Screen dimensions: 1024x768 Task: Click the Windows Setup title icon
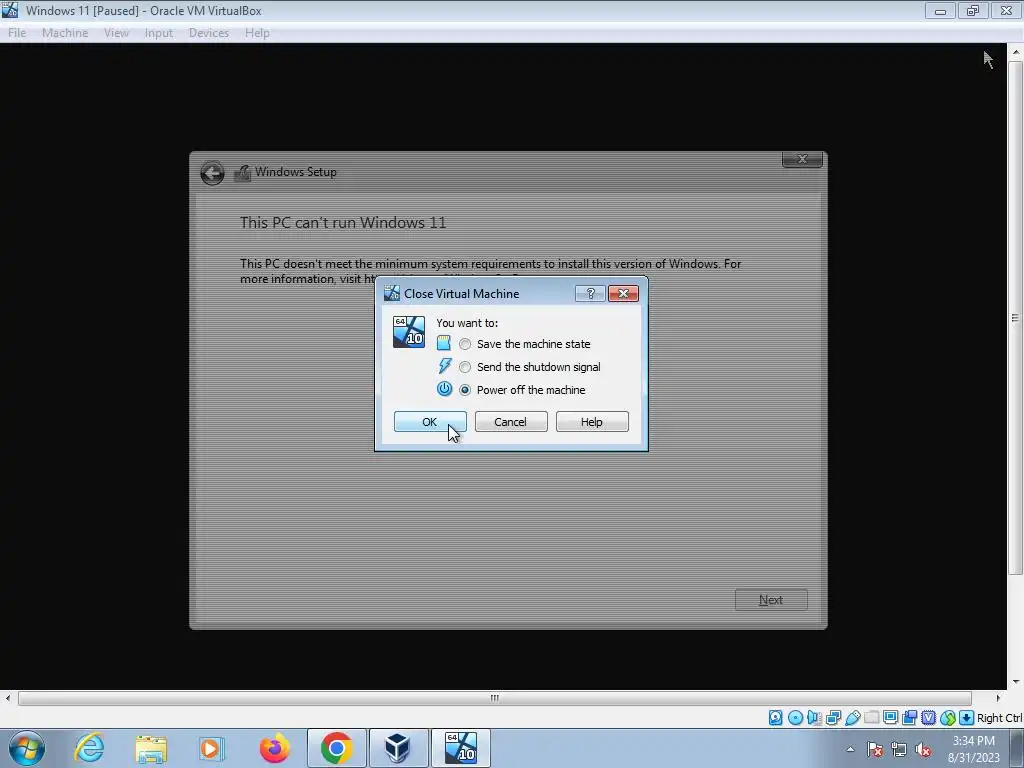point(242,172)
